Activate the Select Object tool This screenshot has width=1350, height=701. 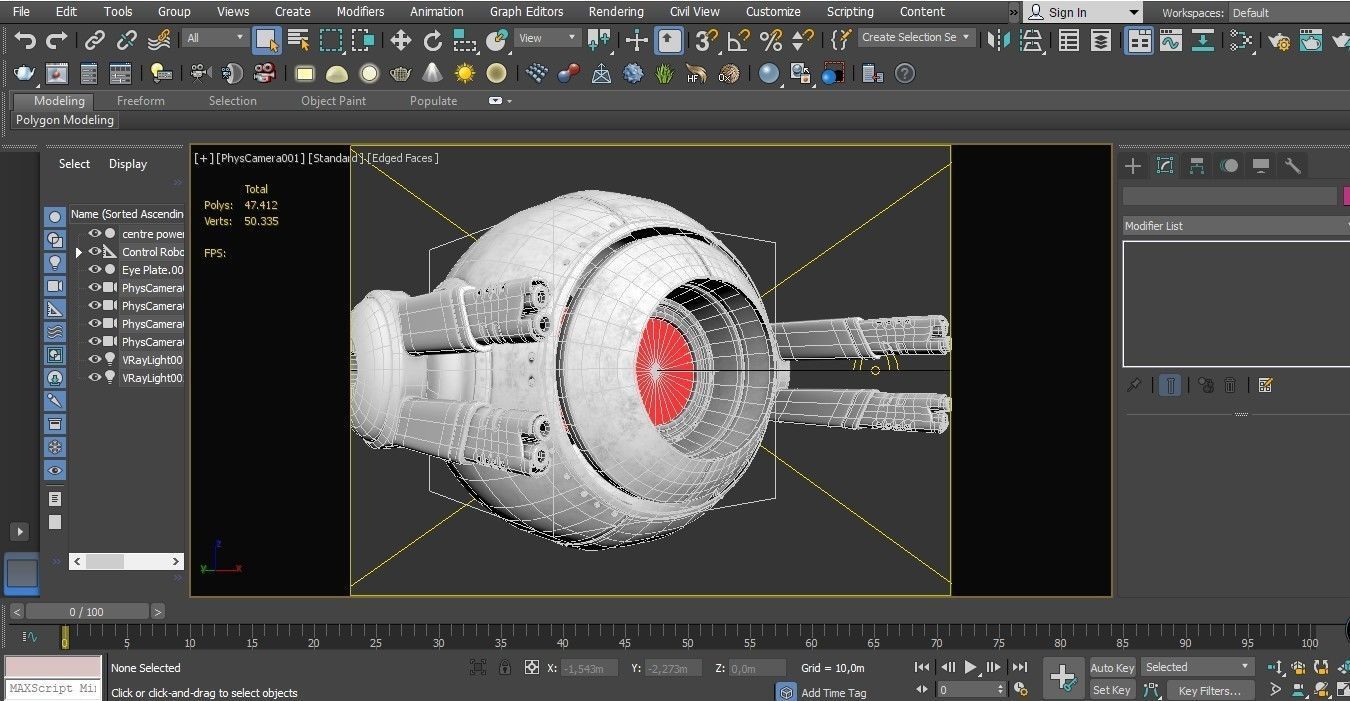[266, 40]
